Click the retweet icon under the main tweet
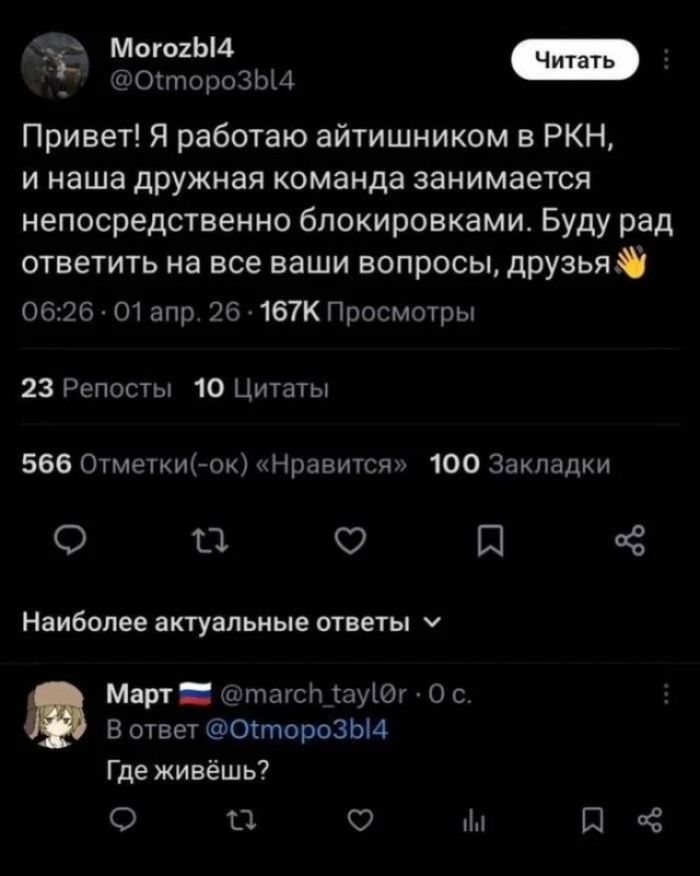The image size is (700, 876). (x=208, y=539)
